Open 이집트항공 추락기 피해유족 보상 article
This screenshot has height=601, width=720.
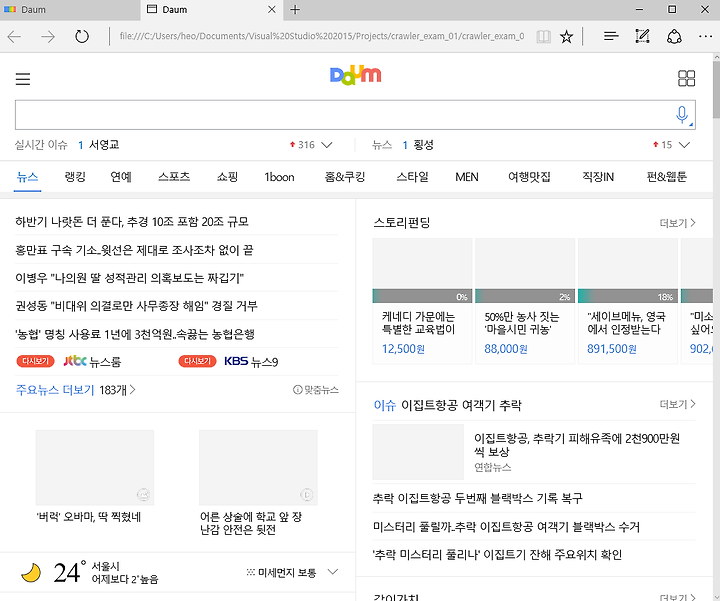point(577,445)
